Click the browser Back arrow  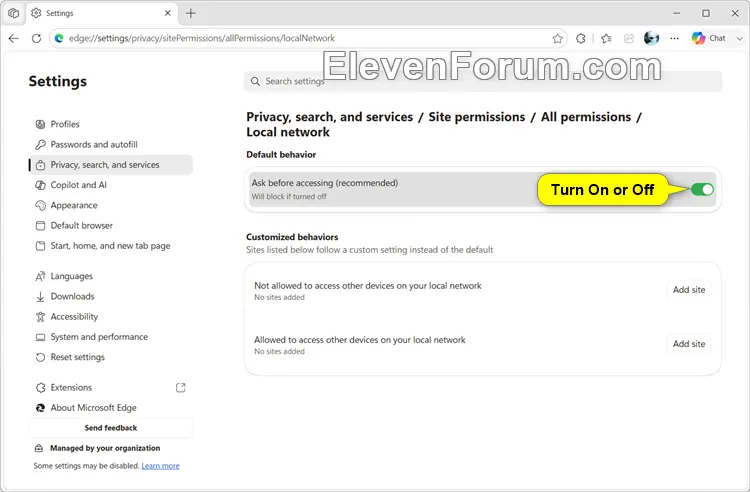13,38
